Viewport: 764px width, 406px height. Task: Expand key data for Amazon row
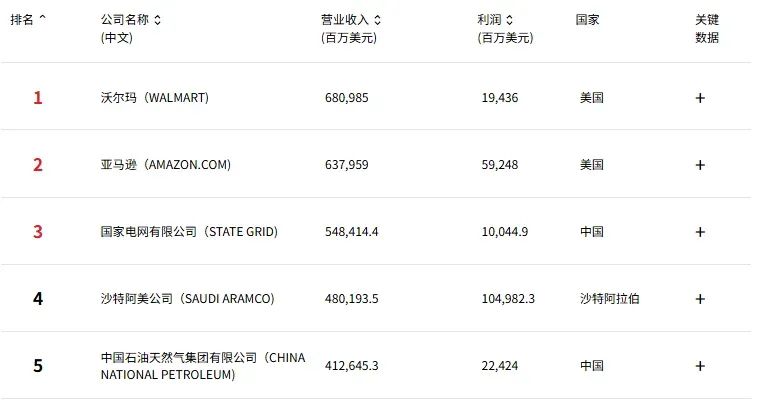coord(700,165)
